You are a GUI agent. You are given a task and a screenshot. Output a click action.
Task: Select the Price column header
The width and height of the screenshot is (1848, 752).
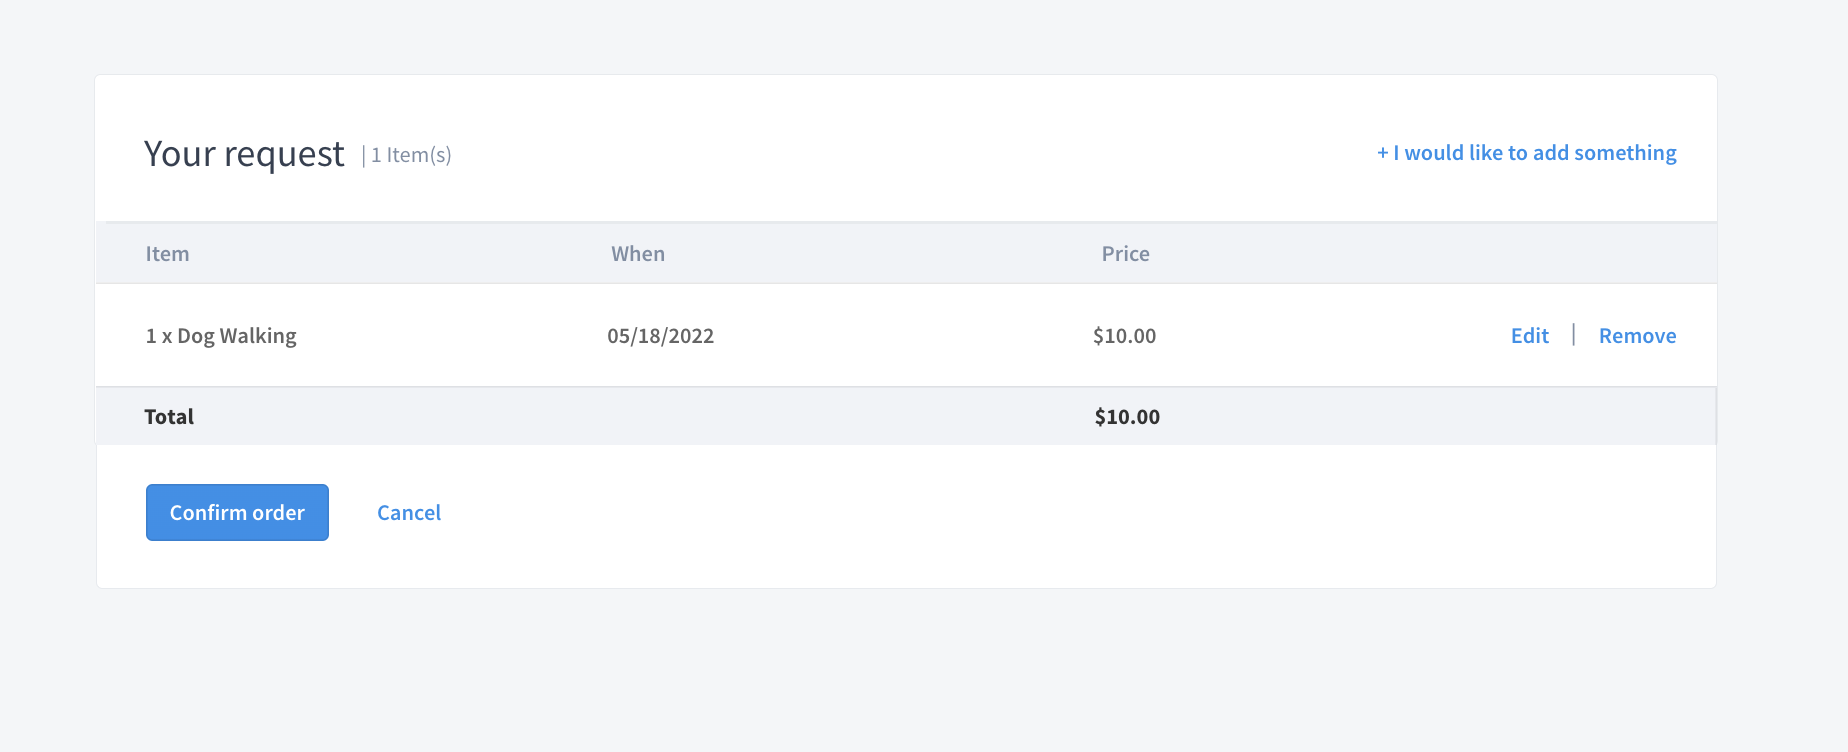pyautogui.click(x=1125, y=254)
